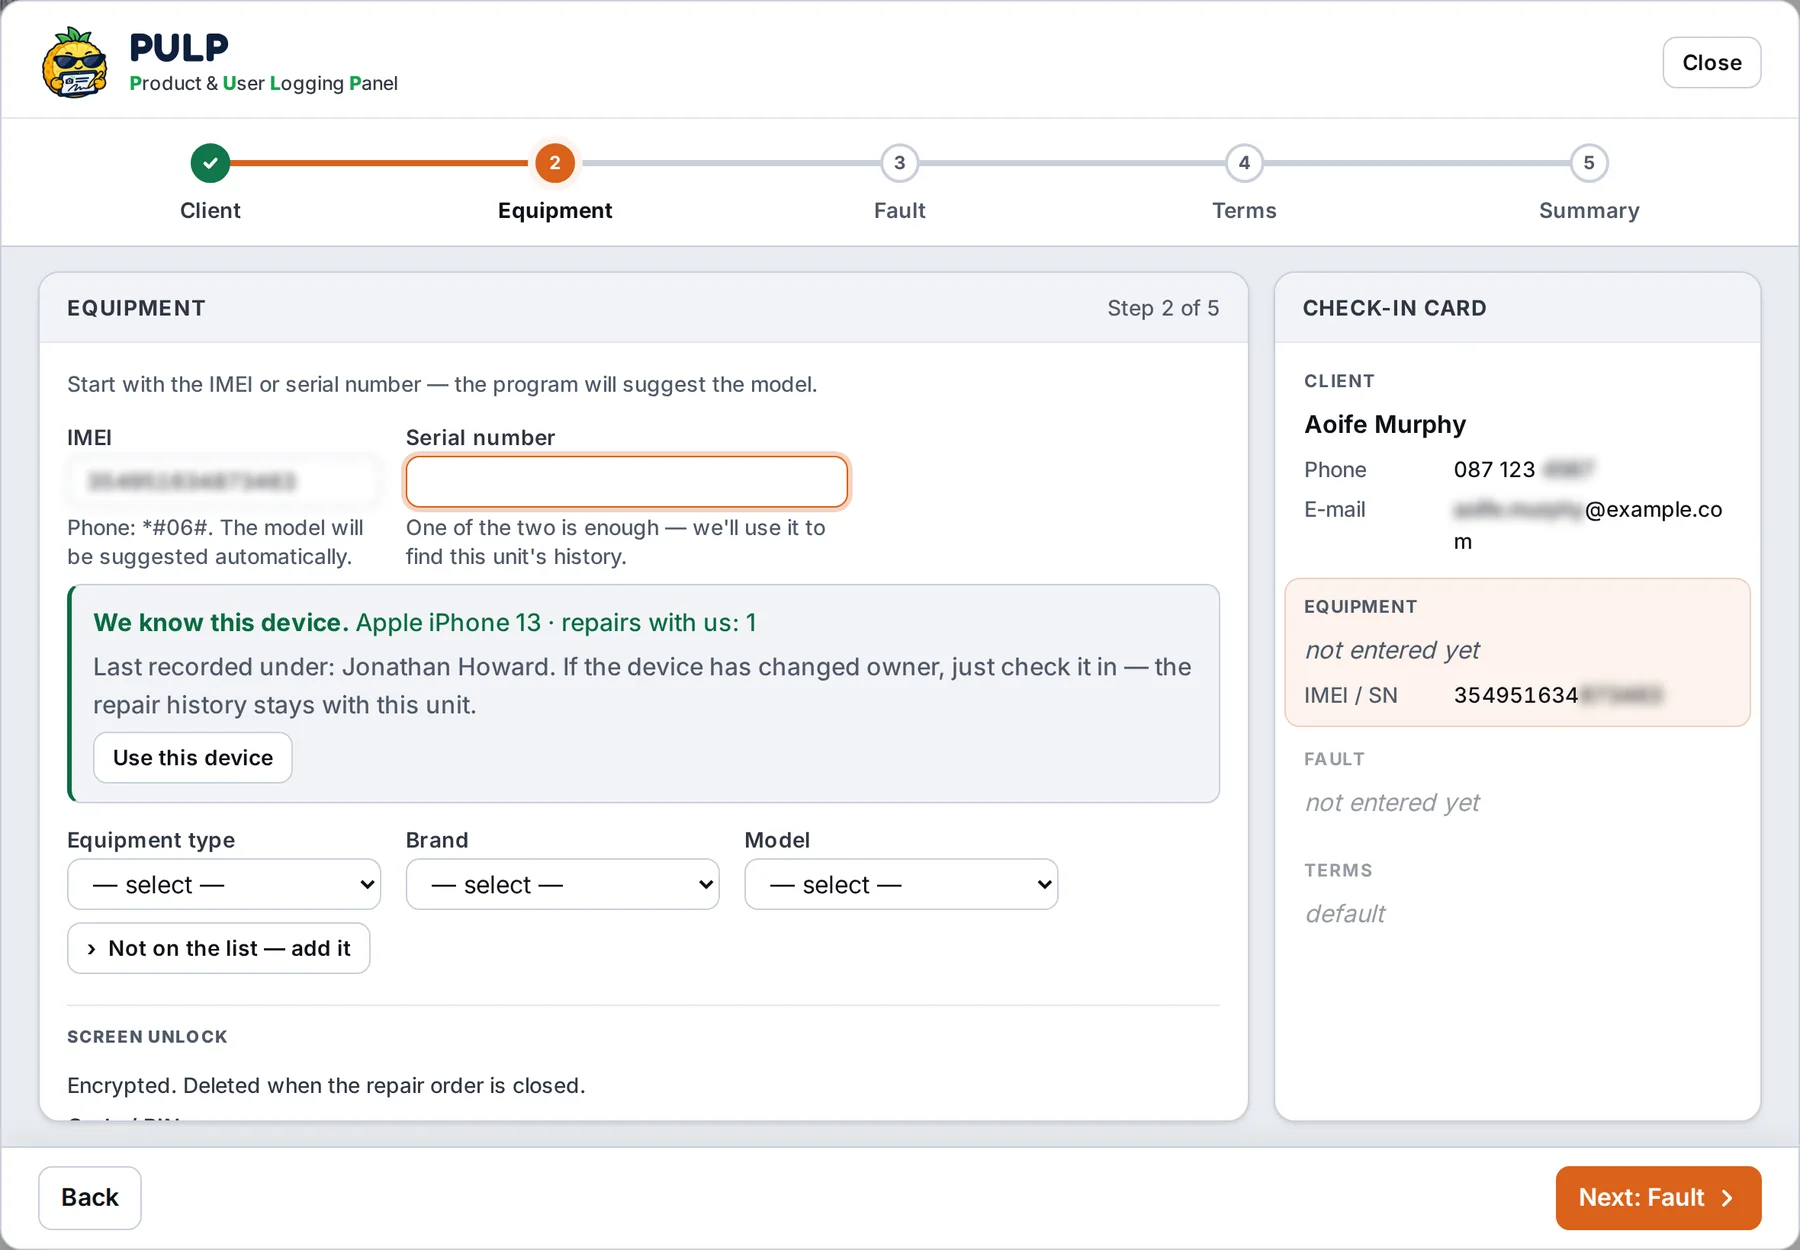Select the Step 2 of 5 label
Image resolution: width=1800 pixels, height=1250 pixels.
1163,308
